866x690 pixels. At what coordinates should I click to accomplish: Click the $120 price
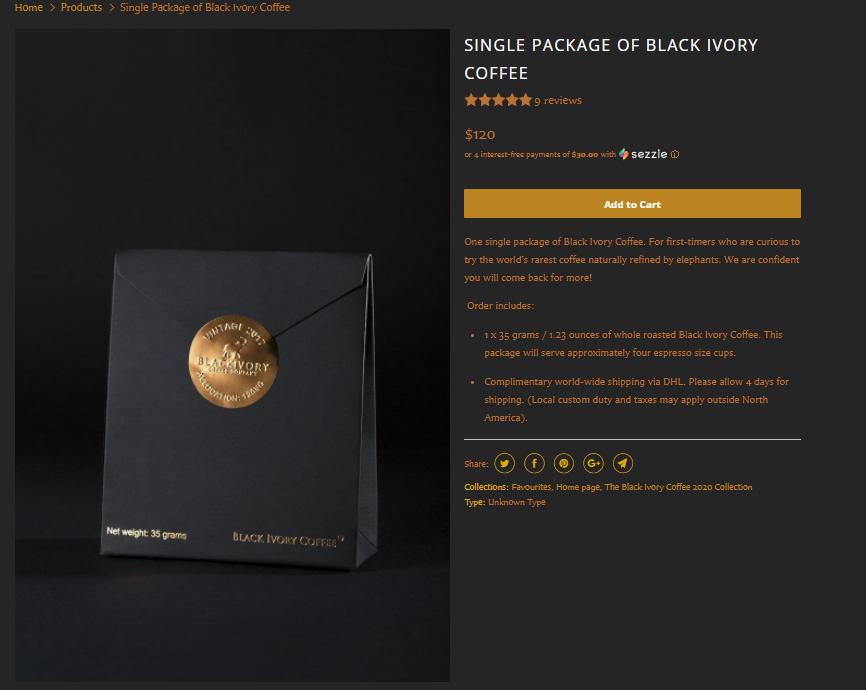(480, 134)
